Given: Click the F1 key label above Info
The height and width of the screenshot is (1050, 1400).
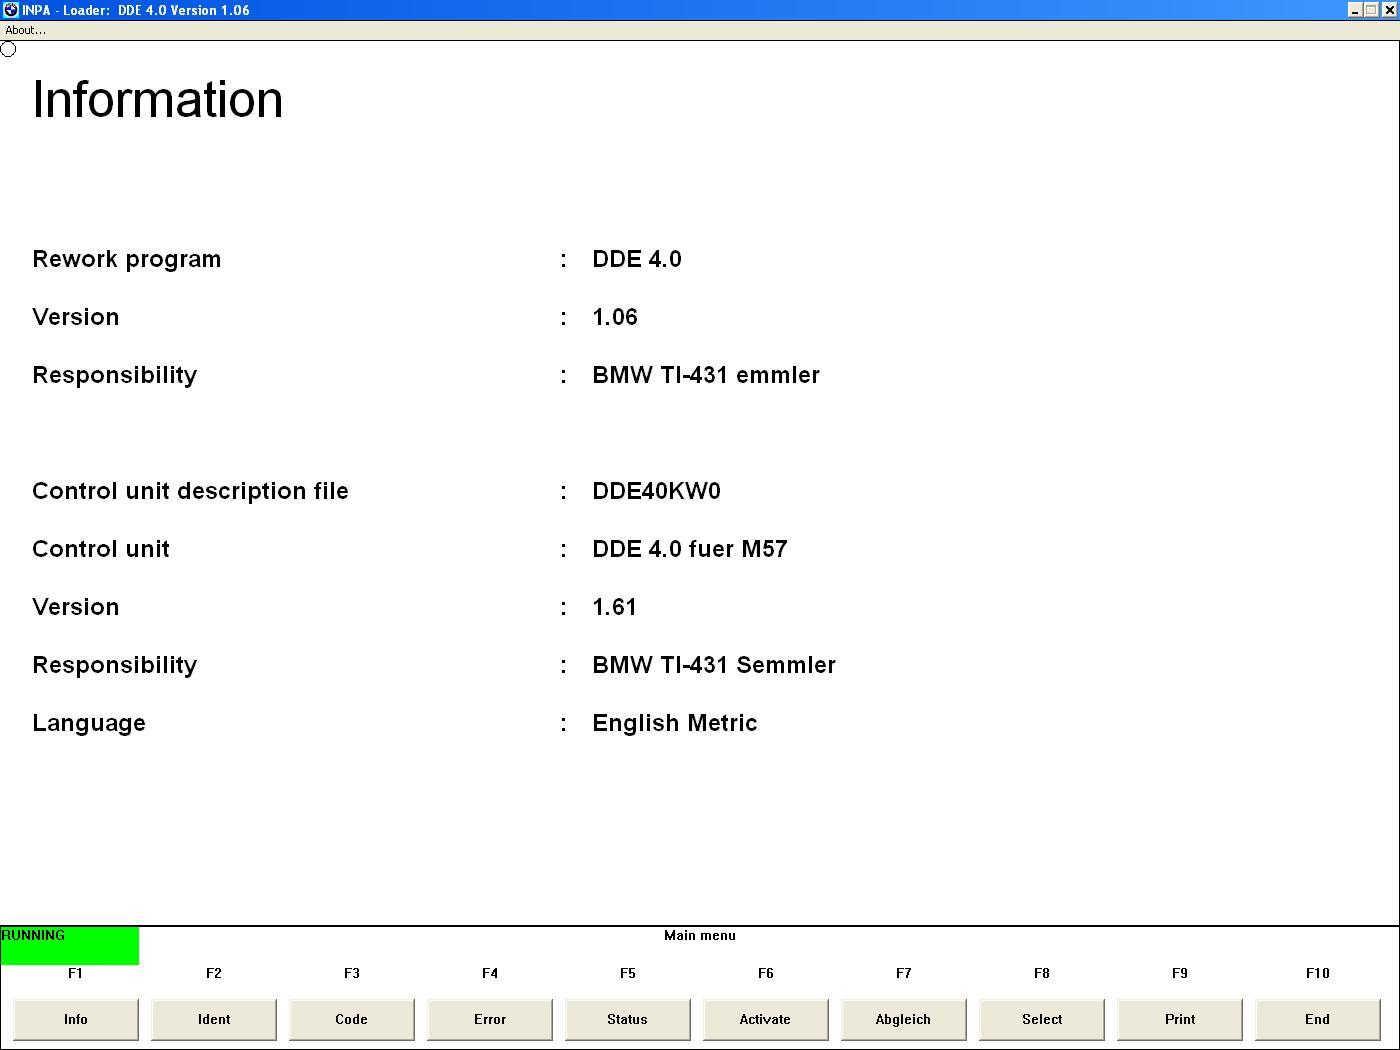Looking at the screenshot, I should click(76, 973).
